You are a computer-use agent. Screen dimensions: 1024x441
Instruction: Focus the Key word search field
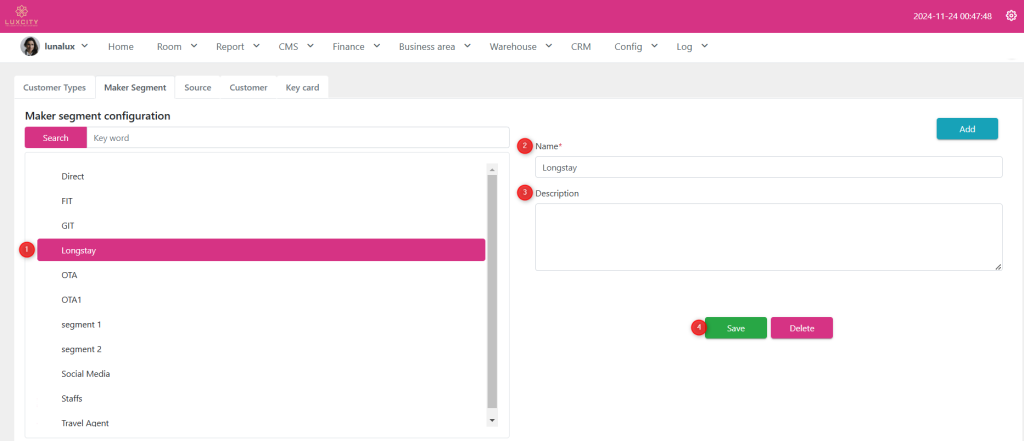click(297, 138)
